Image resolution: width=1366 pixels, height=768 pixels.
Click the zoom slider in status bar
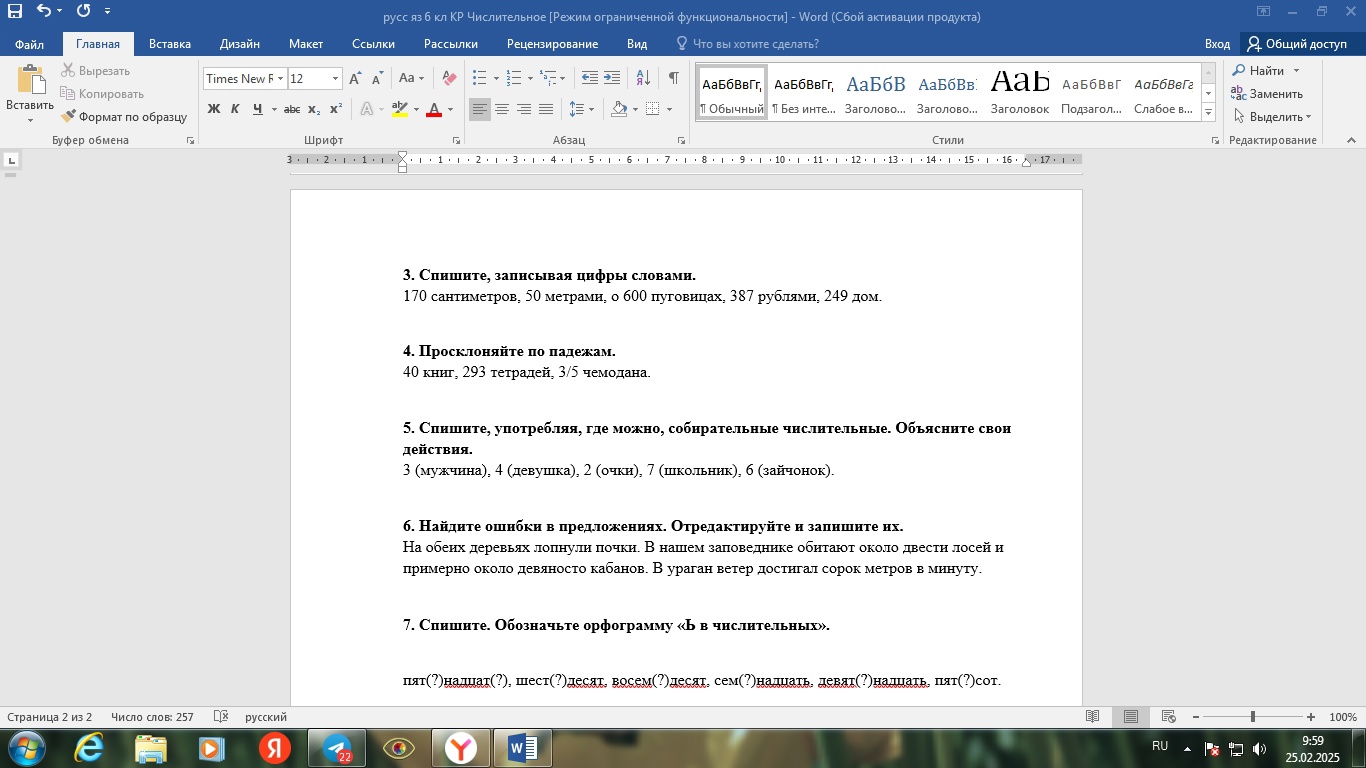pyautogui.click(x=1253, y=717)
